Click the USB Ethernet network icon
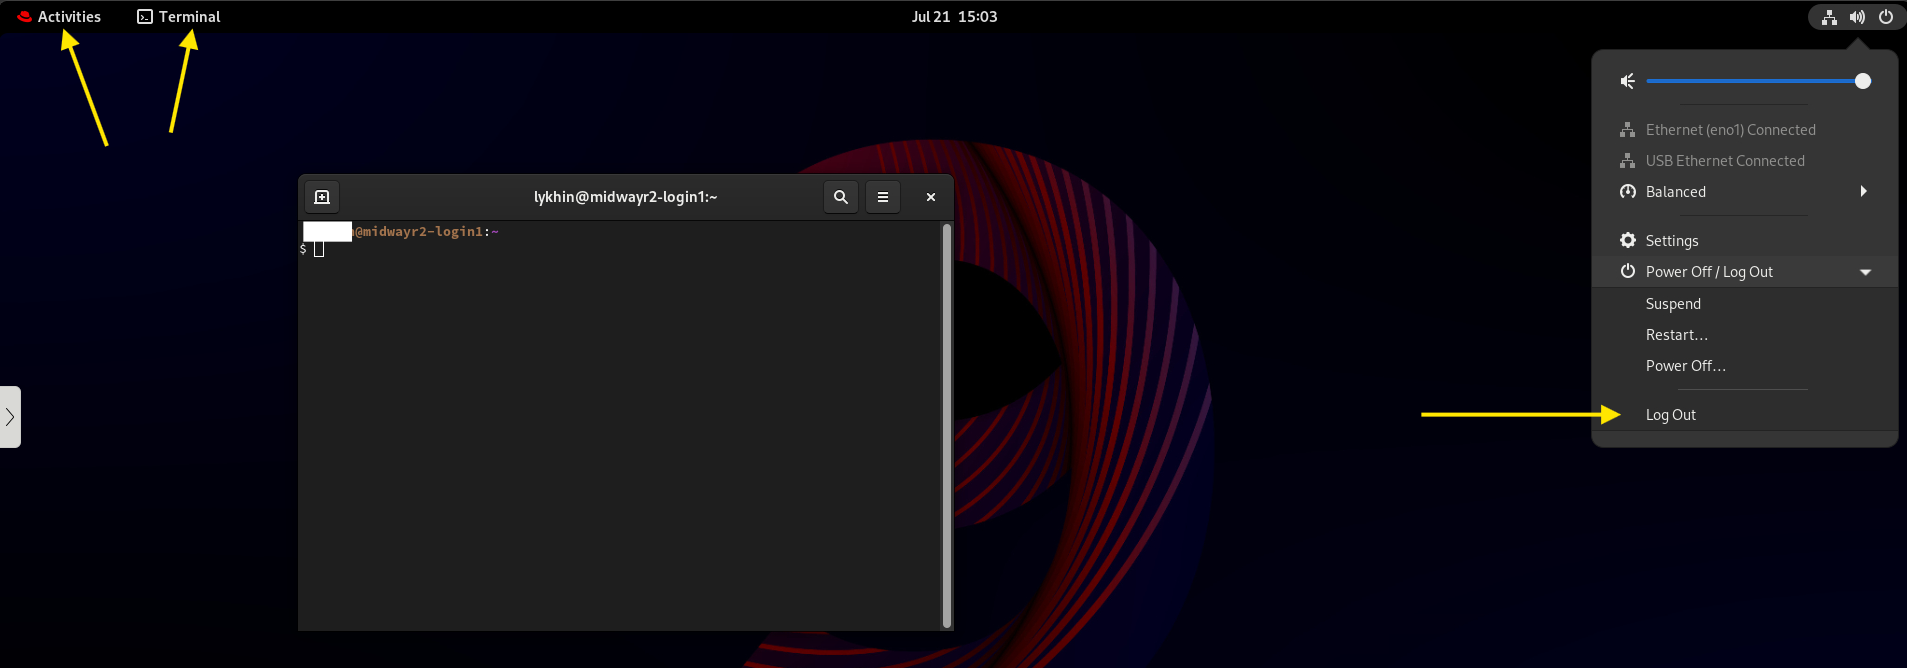 [1628, 161]
